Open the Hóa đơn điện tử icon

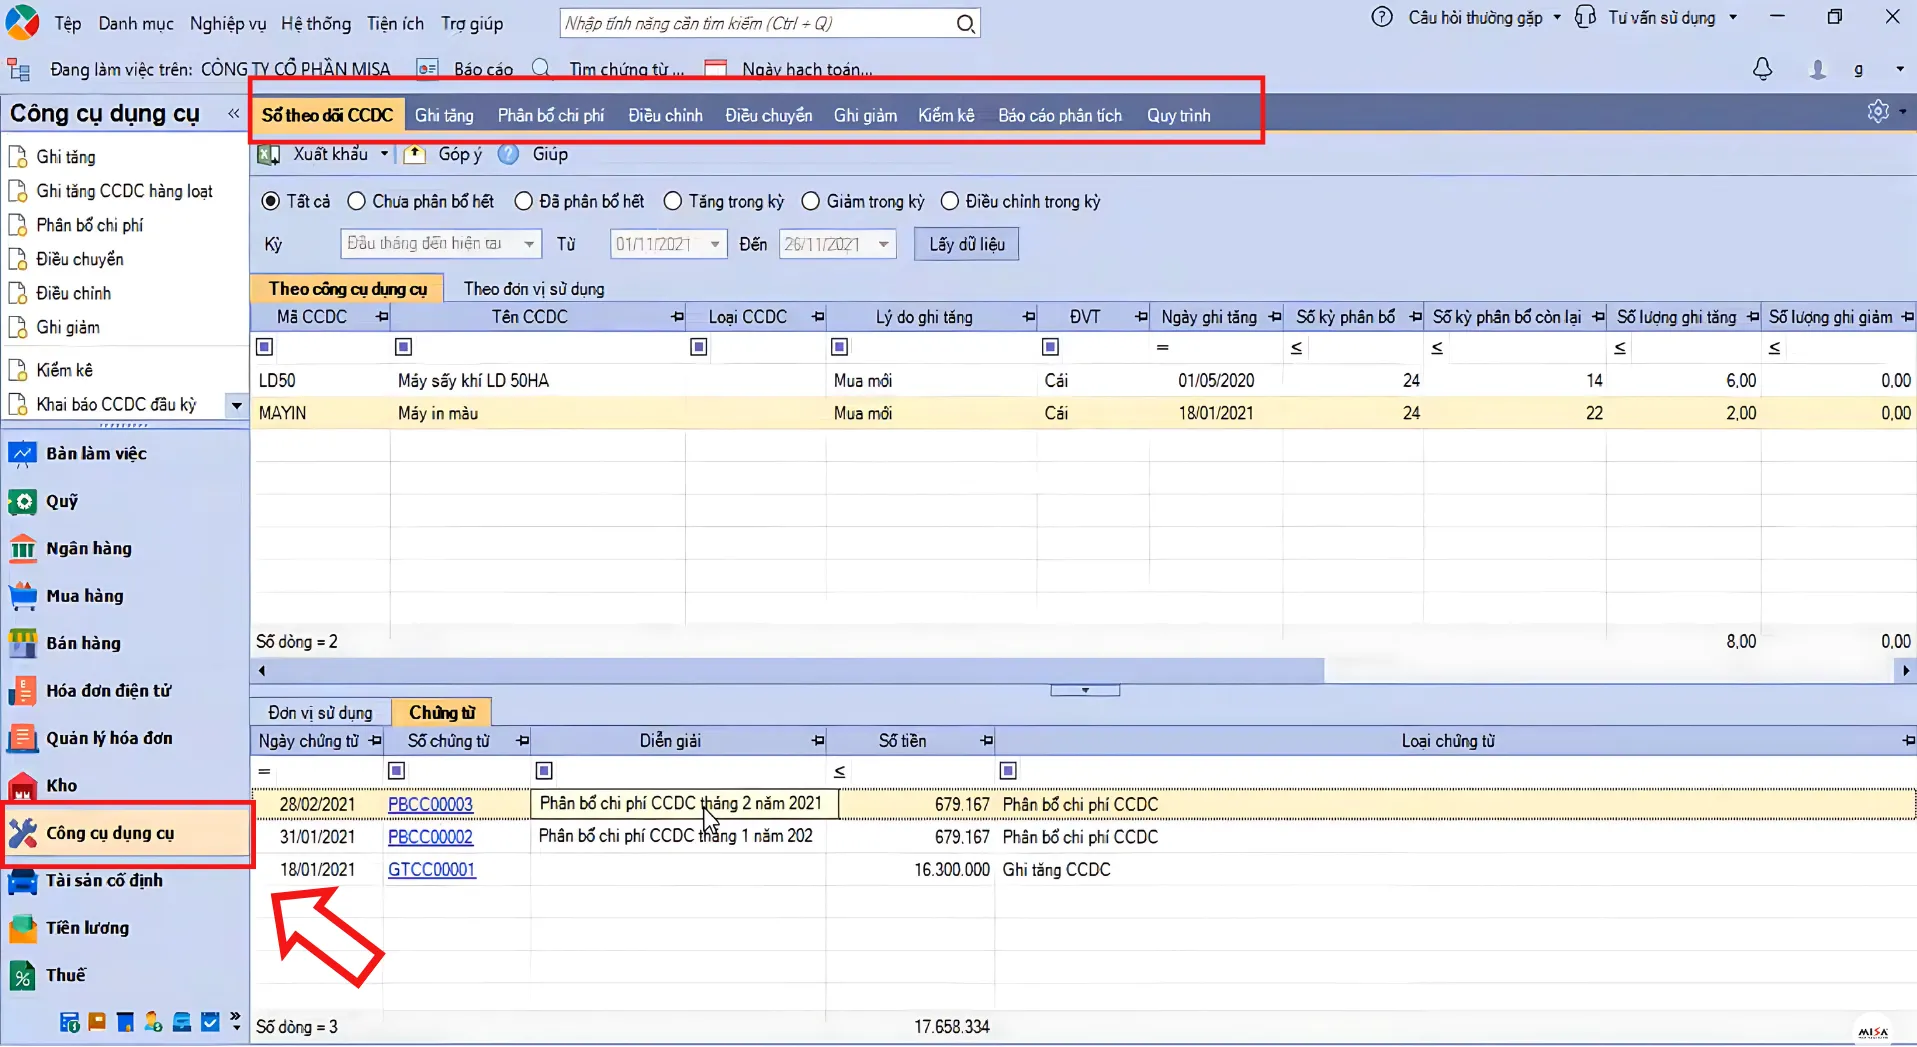pos(22,691)
